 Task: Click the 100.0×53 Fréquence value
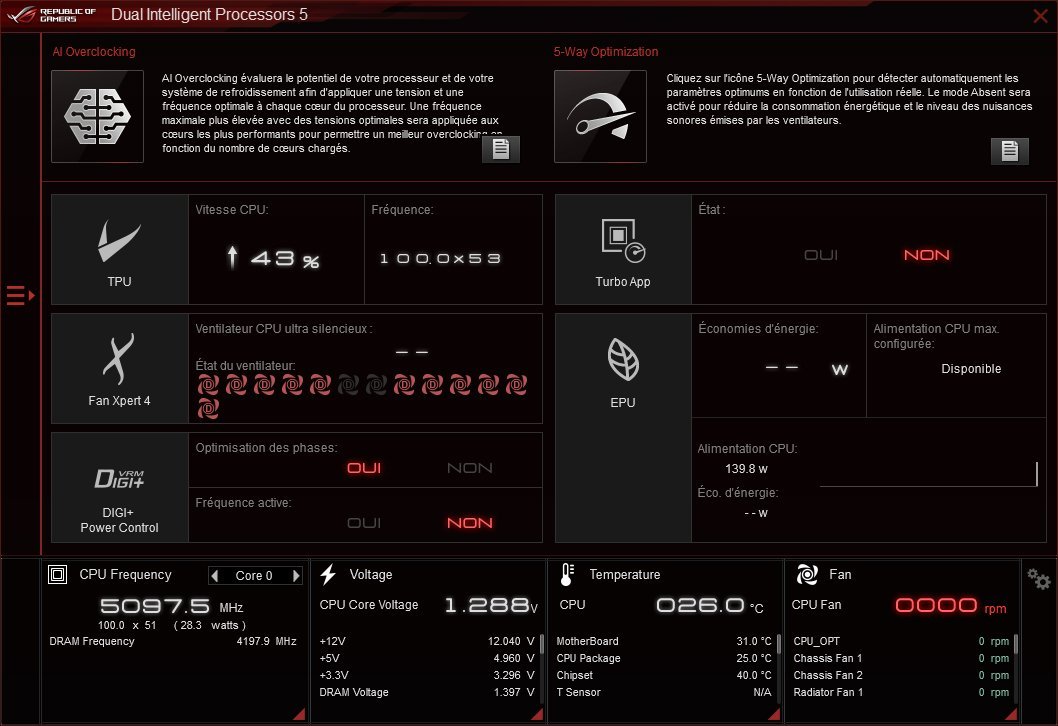441,258
